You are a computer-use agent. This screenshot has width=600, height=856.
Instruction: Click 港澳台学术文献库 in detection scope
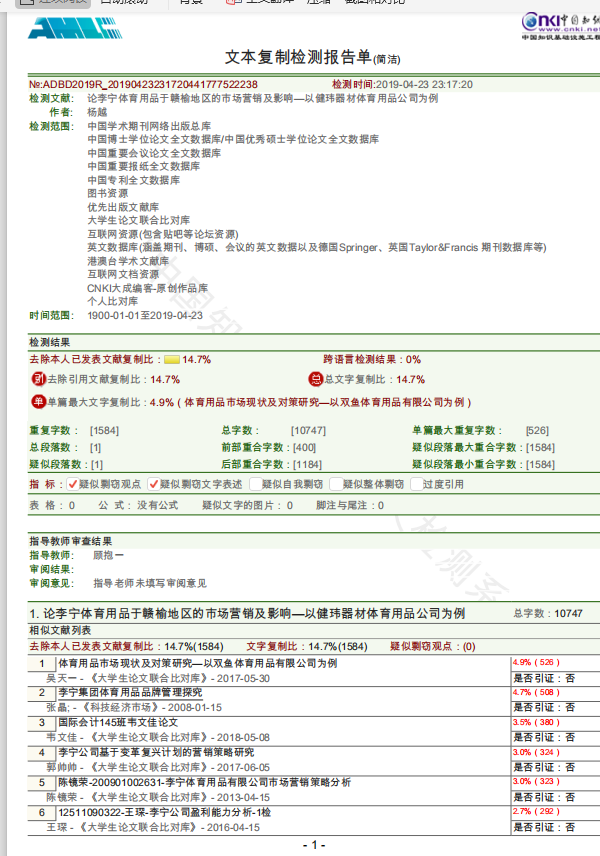[x=128, y=261]
